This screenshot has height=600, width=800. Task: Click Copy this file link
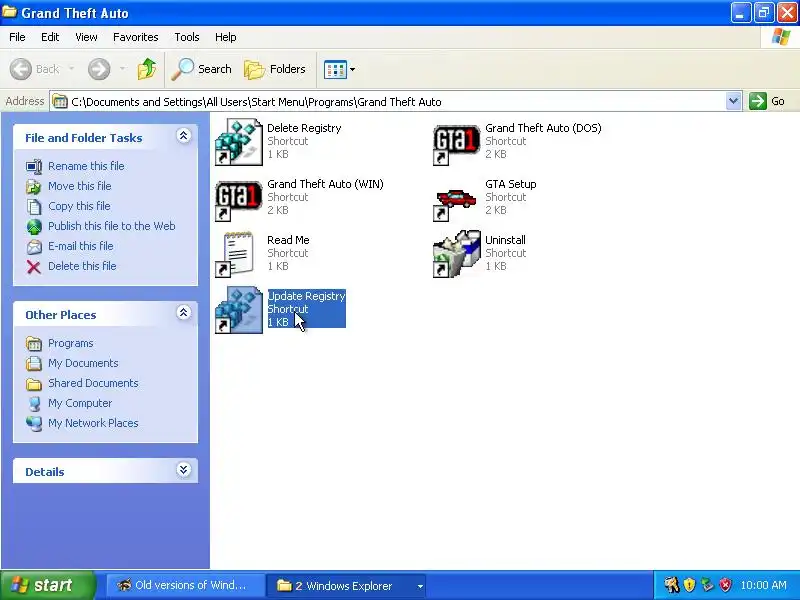(x=79, y=206)
